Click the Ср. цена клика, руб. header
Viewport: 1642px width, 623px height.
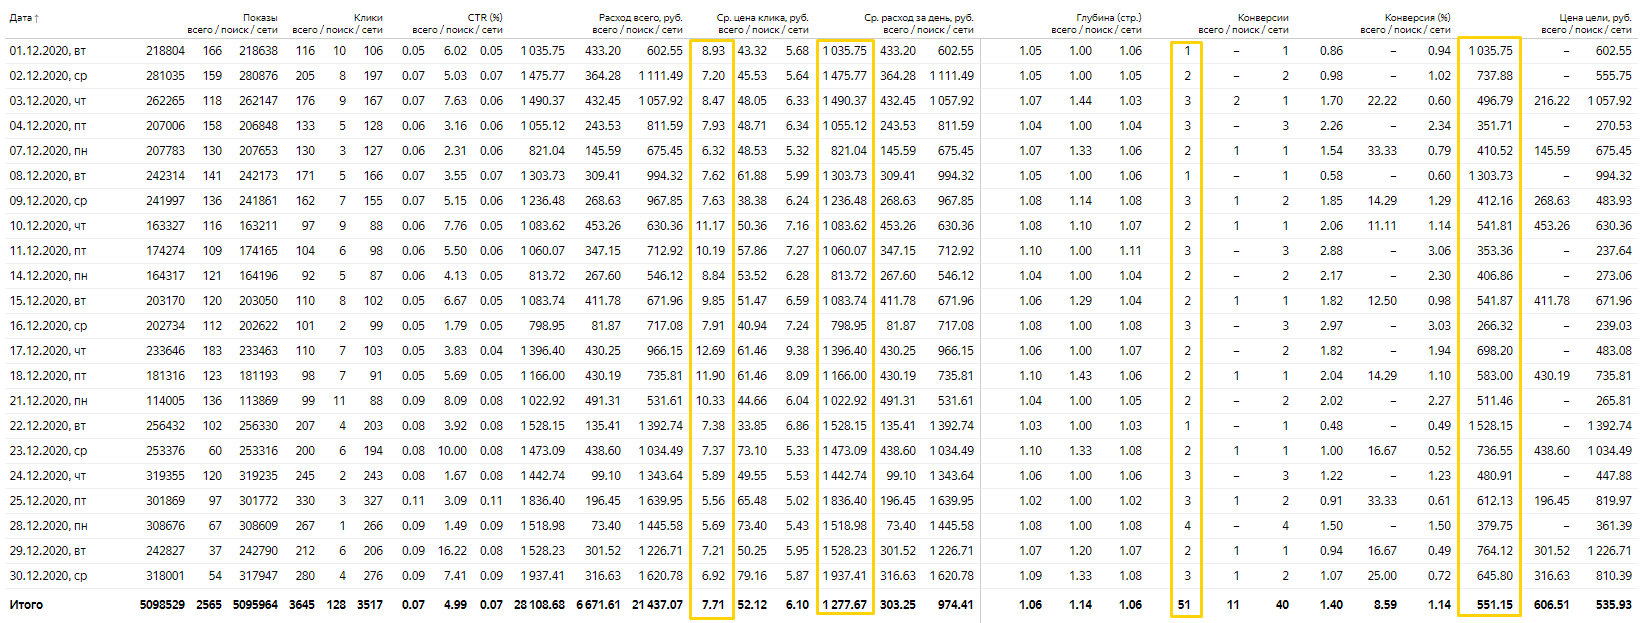point(763,18)
